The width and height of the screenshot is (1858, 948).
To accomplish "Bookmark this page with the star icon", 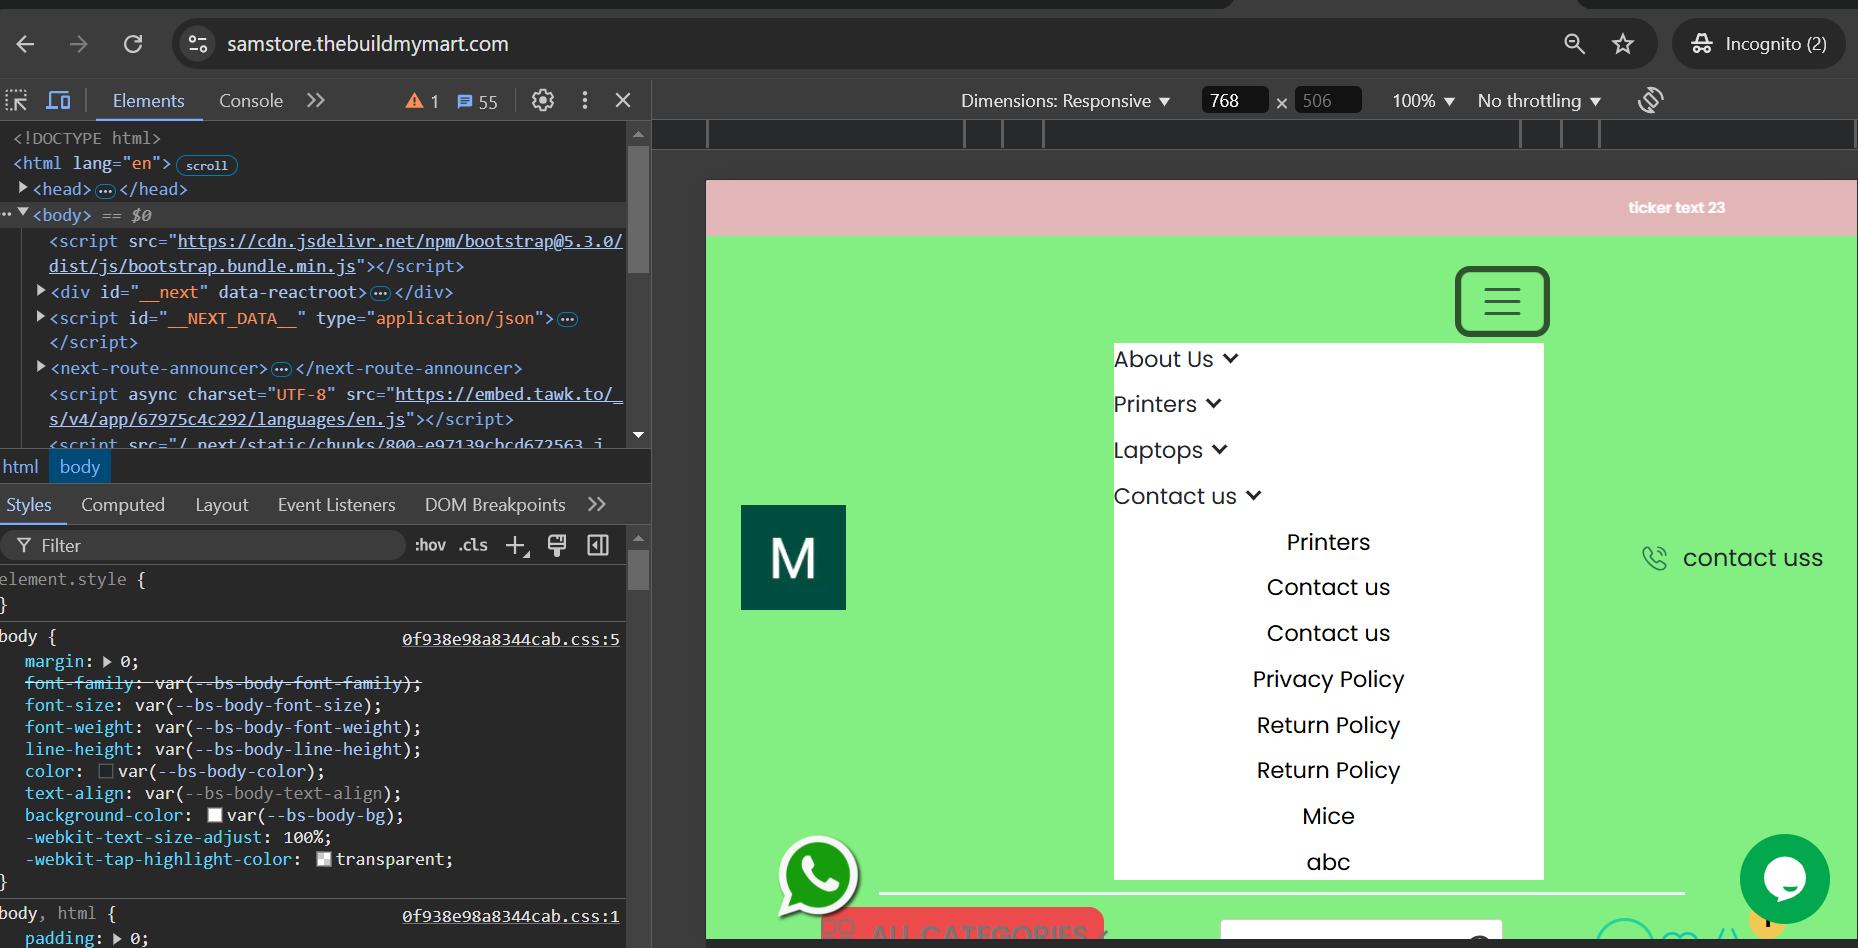I will [1623, 44].
